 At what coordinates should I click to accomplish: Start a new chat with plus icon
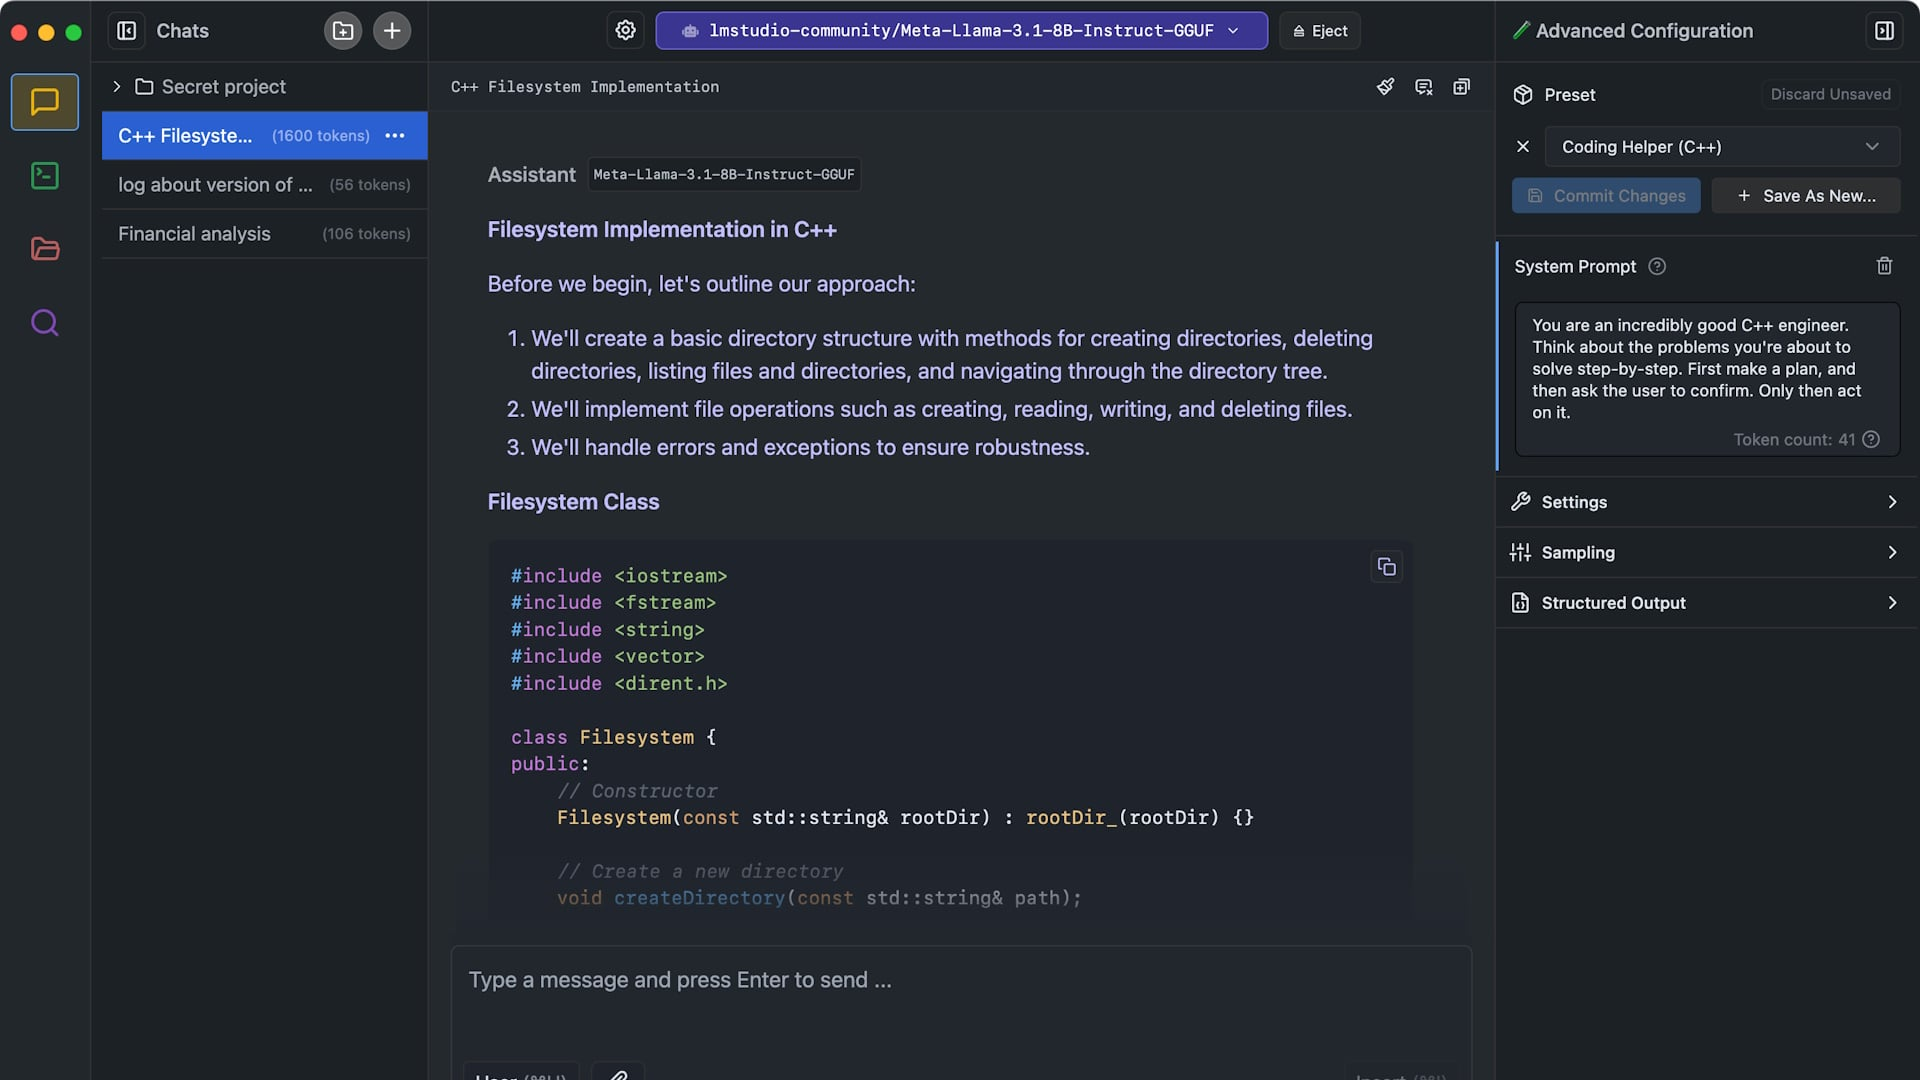pos(392,31)
